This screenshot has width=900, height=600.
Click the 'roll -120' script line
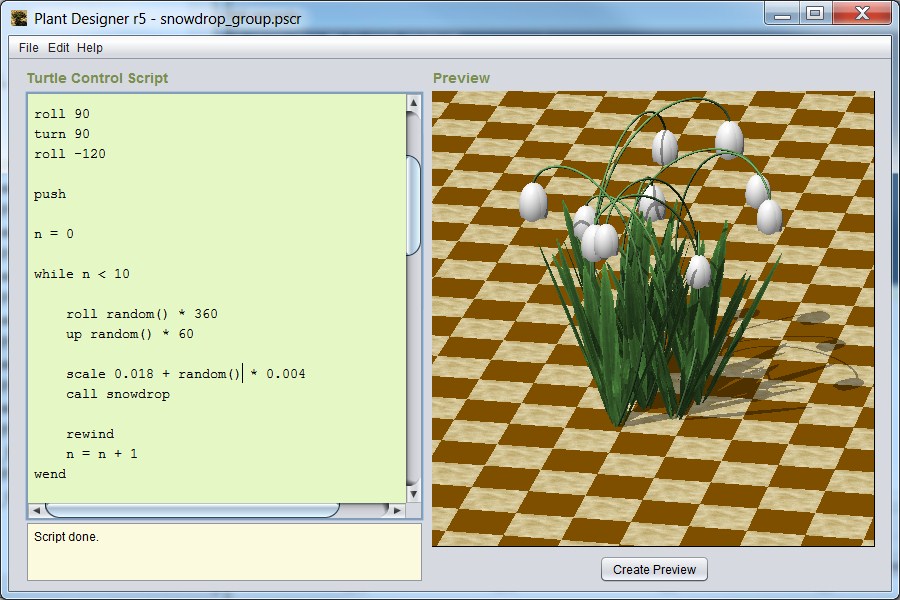[69, 154]
